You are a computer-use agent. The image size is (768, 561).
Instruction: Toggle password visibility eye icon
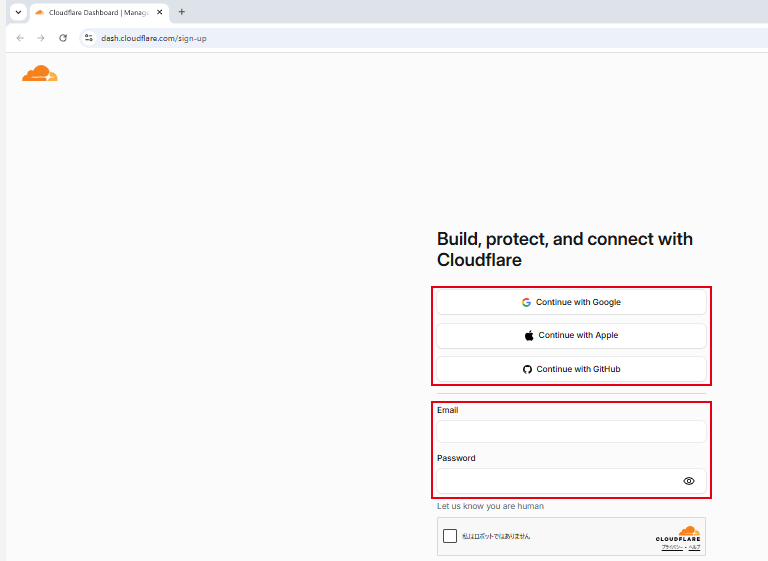pyautogui.click(x=689, y=481)
